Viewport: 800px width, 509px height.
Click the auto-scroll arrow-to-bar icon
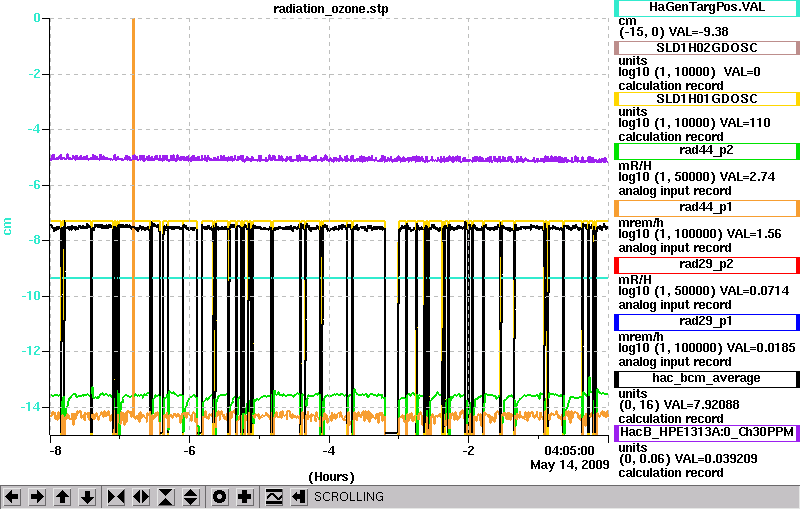click(299, 496)
